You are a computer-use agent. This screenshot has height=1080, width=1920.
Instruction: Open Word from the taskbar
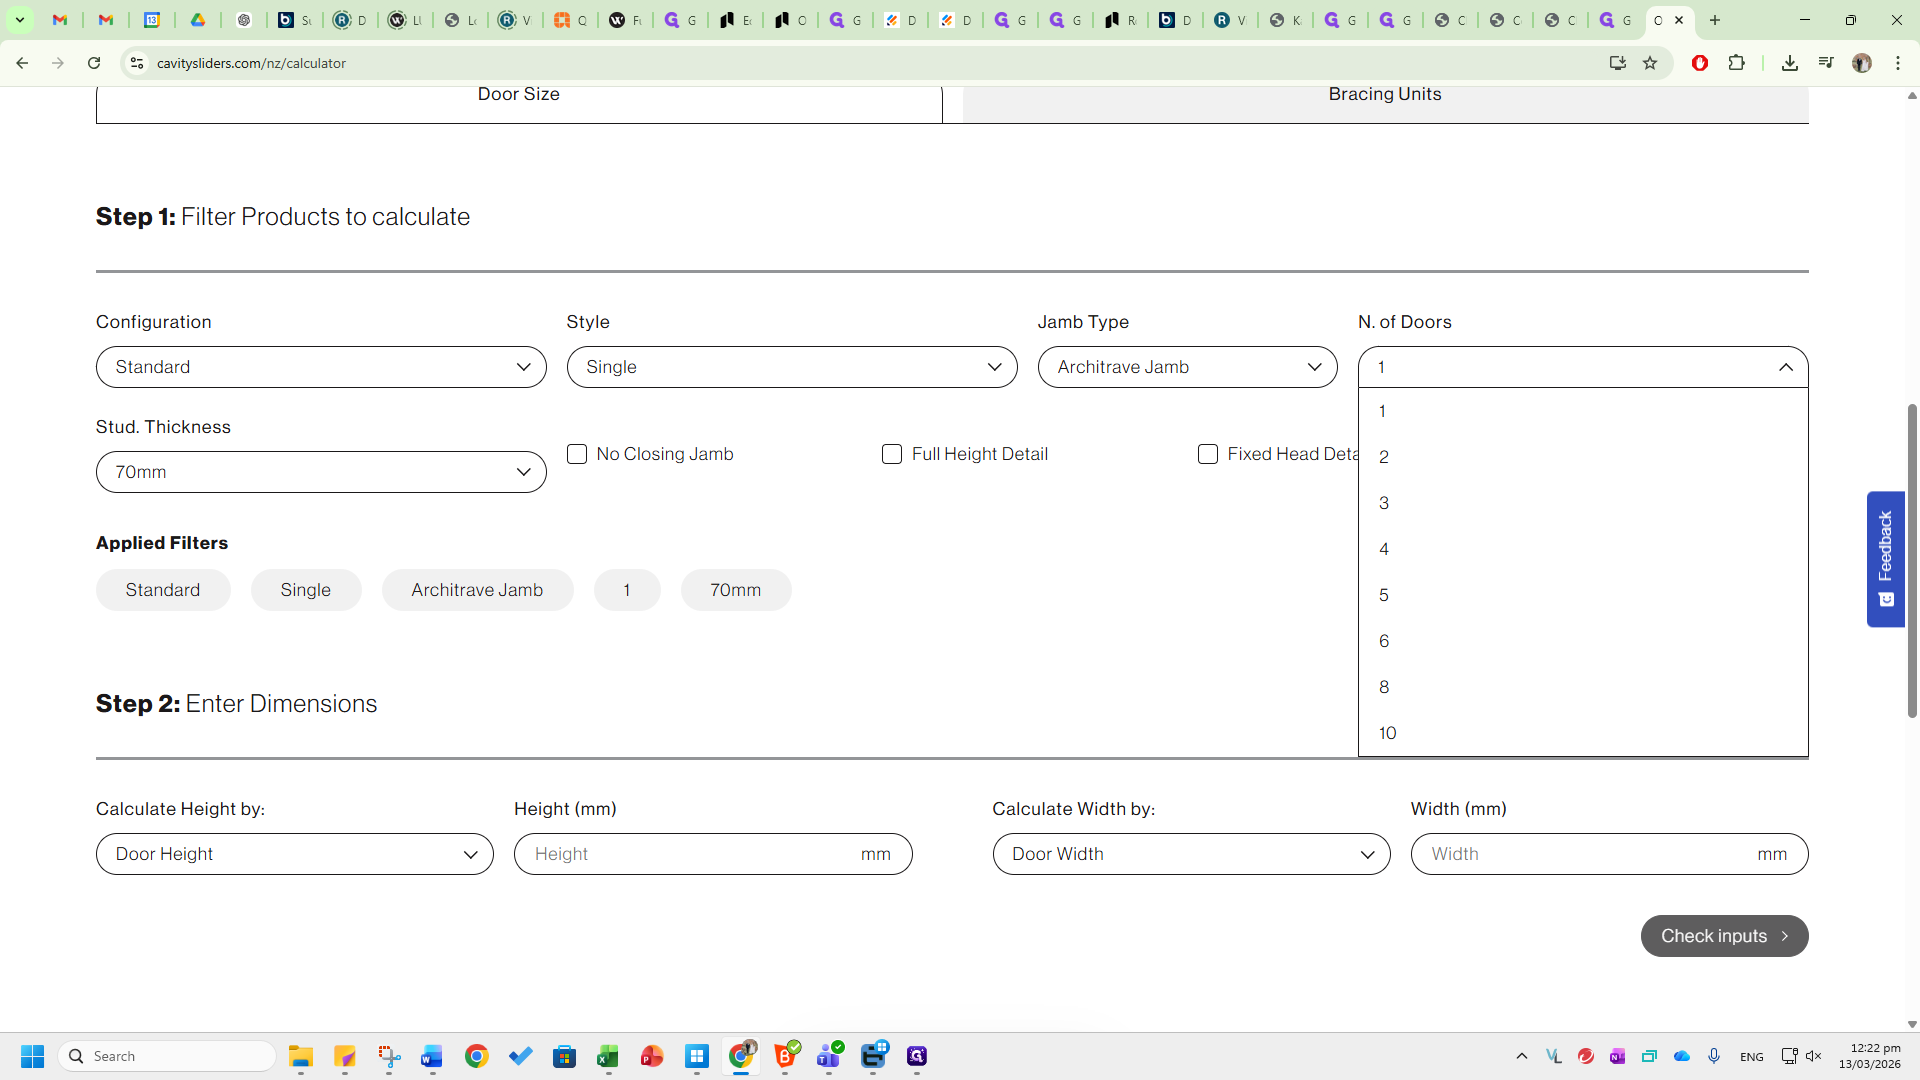tap(432, 1056)
